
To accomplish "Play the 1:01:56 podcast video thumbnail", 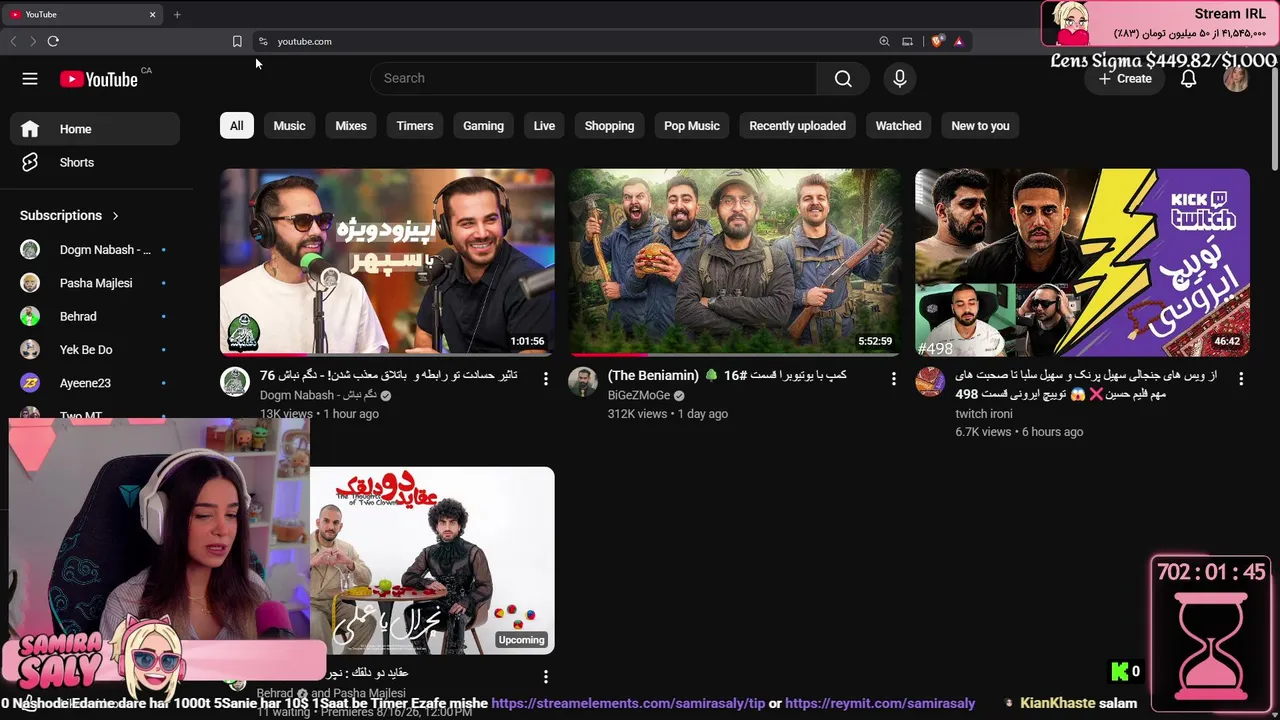I will 387,261.
